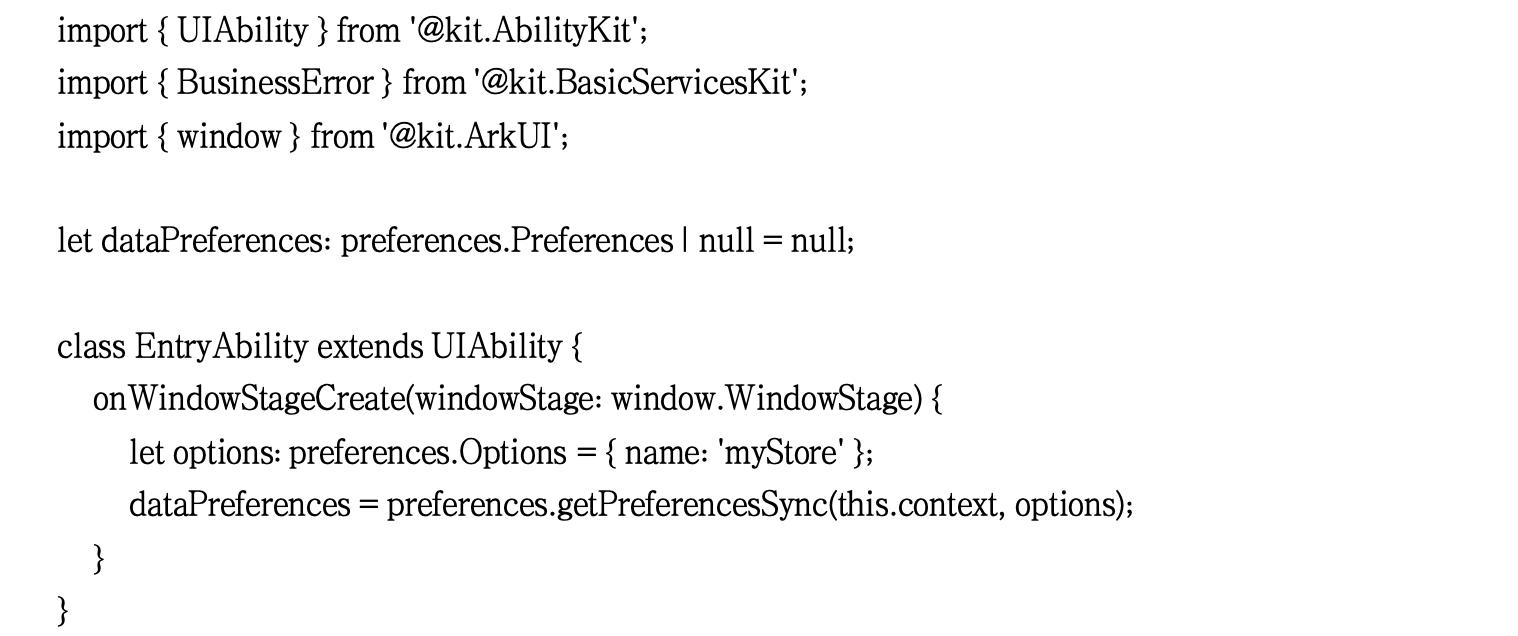Click the '@kit.AbilityKit' import string
The width and height of the screenshot is (1518, 636).
pos(525,31)
